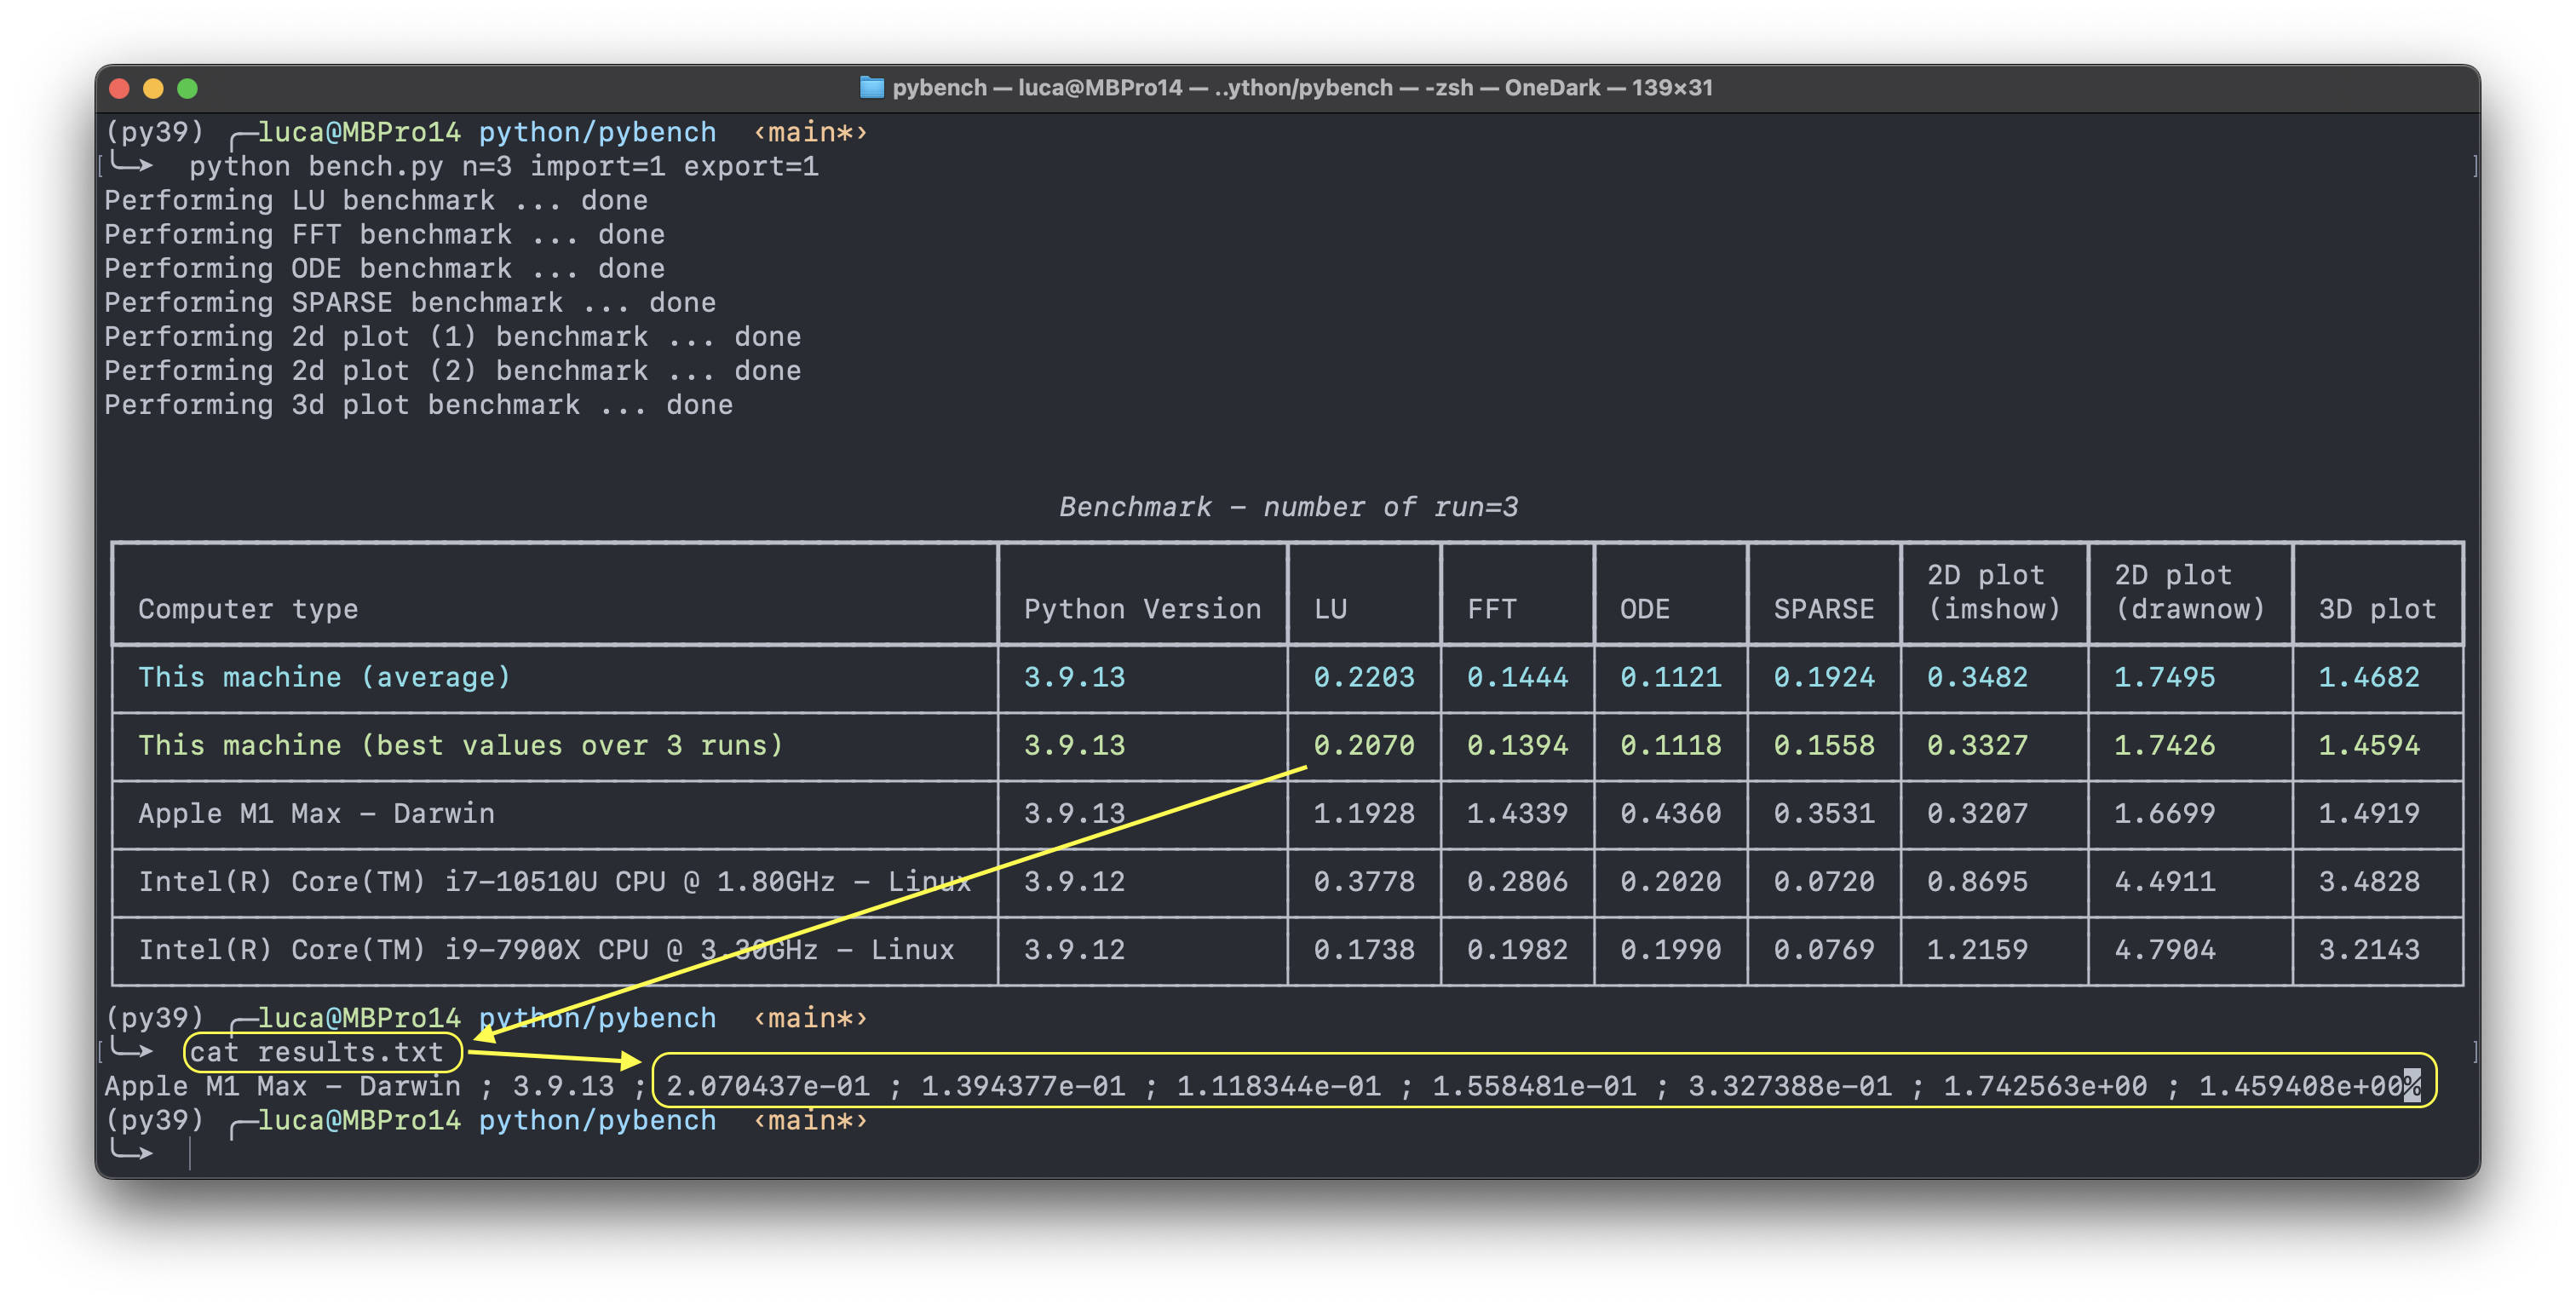Click the 'Benchmark – number of run=3' title
The width and height of the screenshot is (2576, 1305).
1288,508
